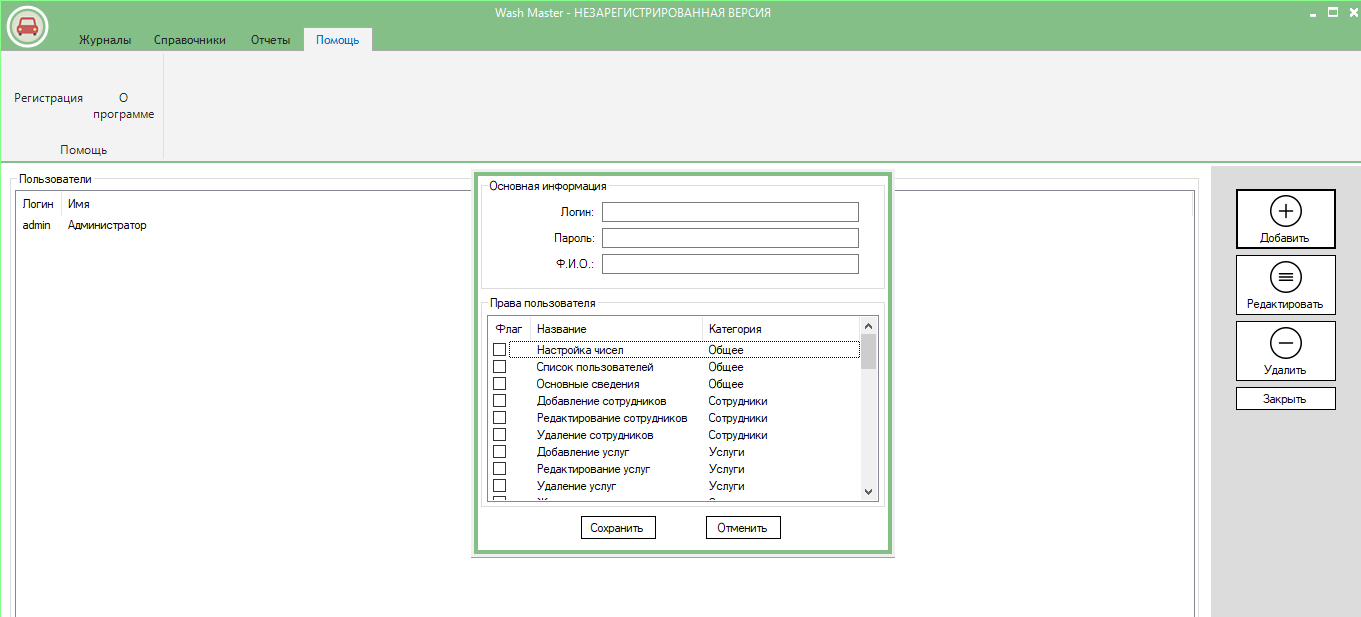Click the permissions list scroll up arrow
The height and width of the screenshot is (617, 1361).
pyautogui.click(x=868, y=326)
